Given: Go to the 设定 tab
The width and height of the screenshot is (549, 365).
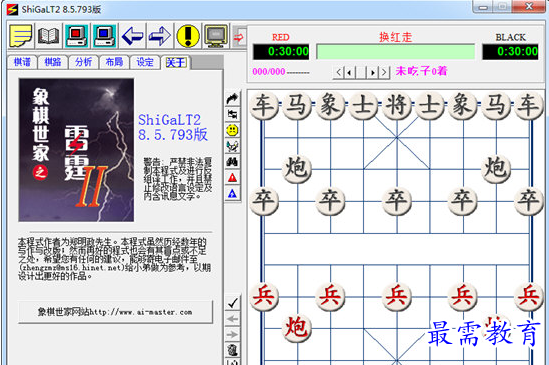Looking at the screenshot, I should 145,62.
